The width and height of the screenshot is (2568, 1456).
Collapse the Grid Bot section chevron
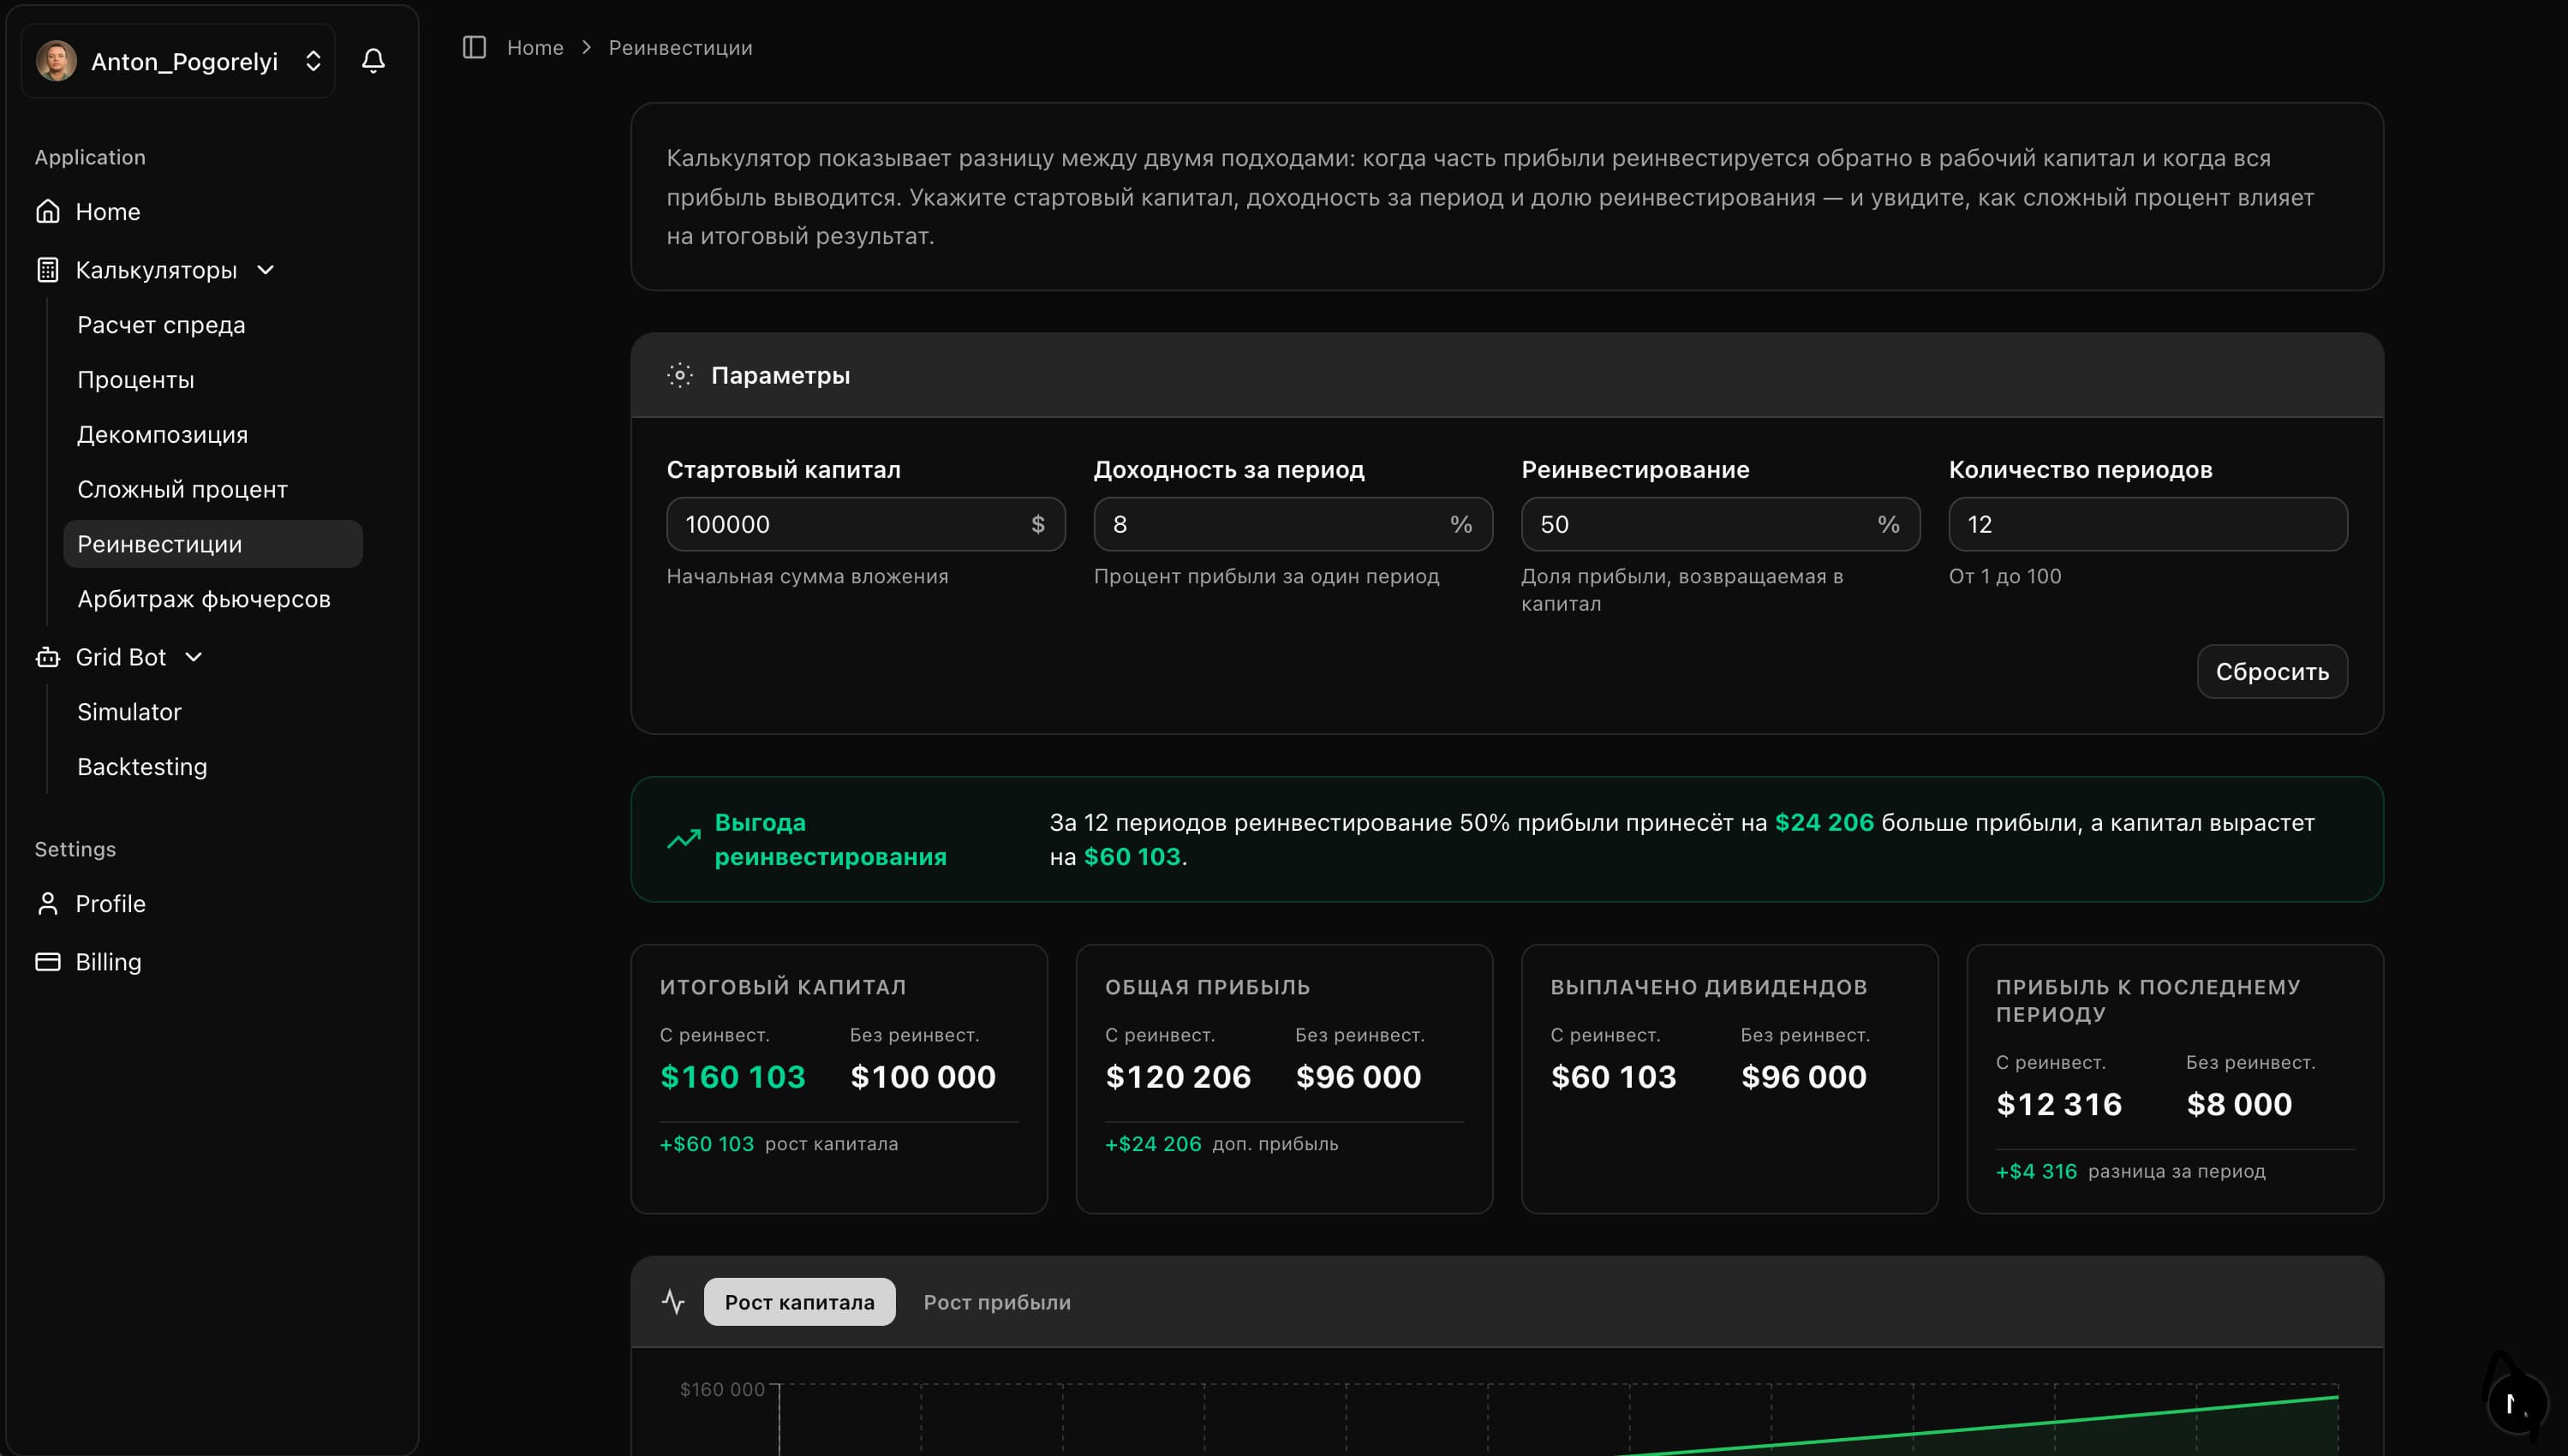point(194,657)
